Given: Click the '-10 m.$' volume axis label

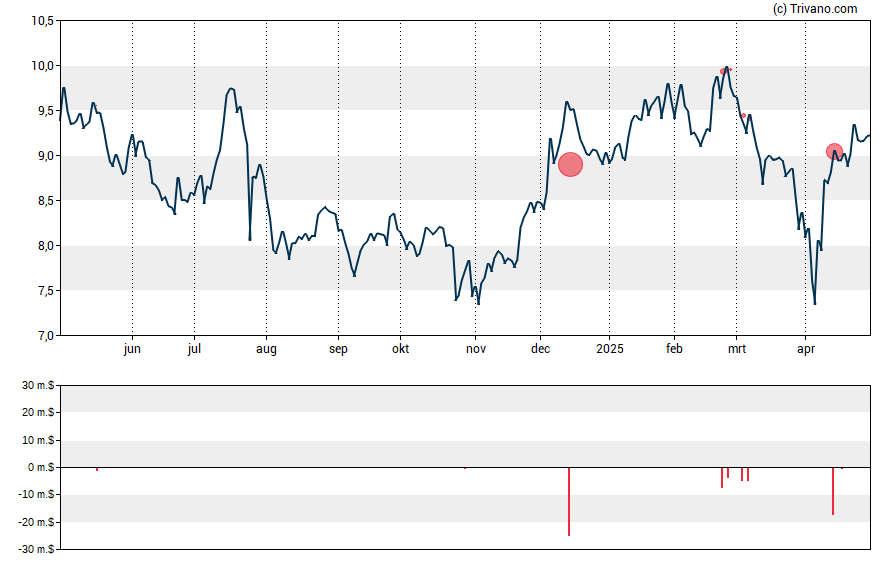Looking at the screenshot, I should [x=36, y=494].
